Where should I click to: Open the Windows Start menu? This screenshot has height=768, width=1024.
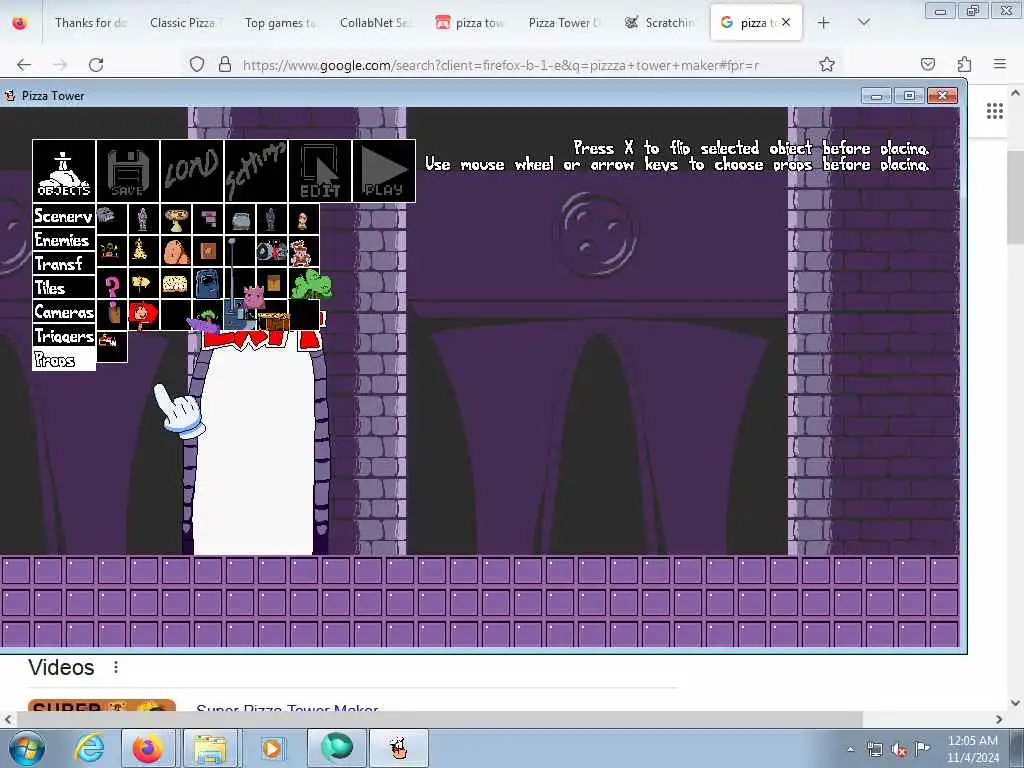[x=27, y=748]
